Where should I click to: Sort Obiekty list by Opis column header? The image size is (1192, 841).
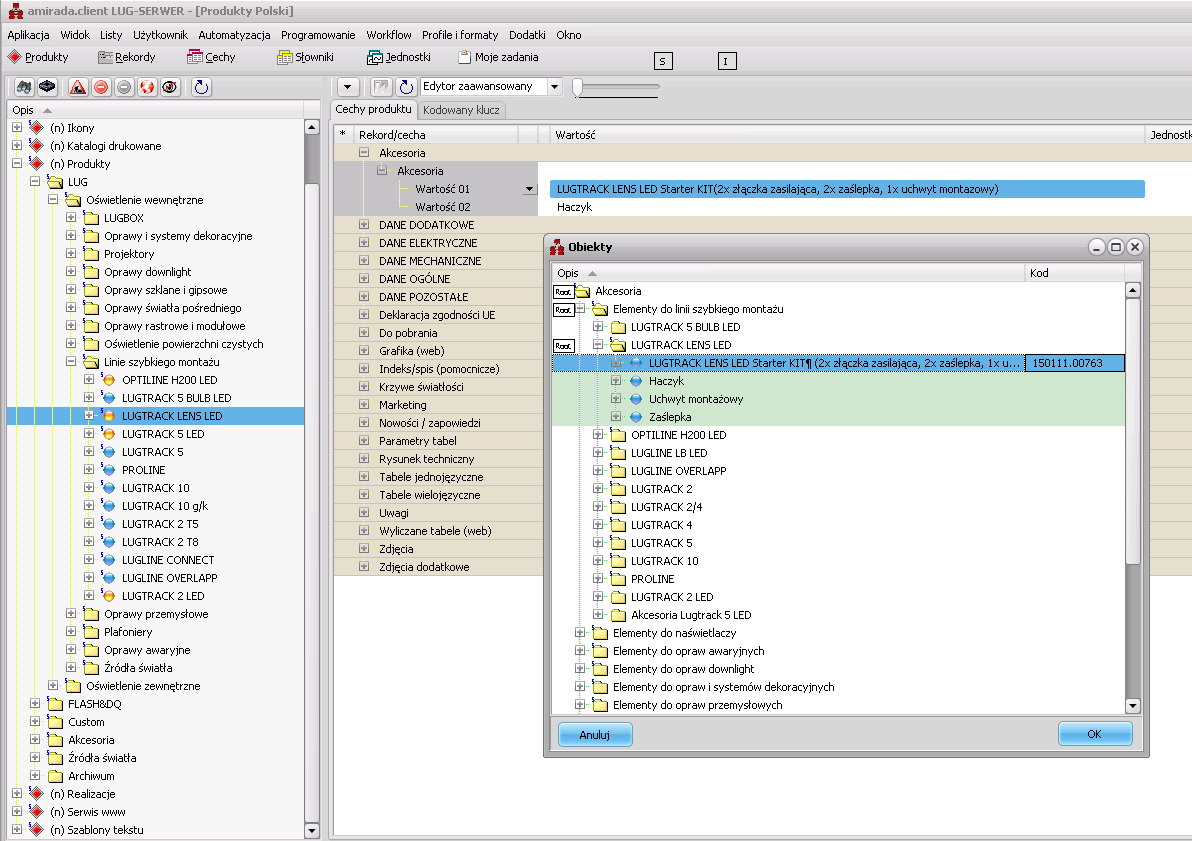788,273
